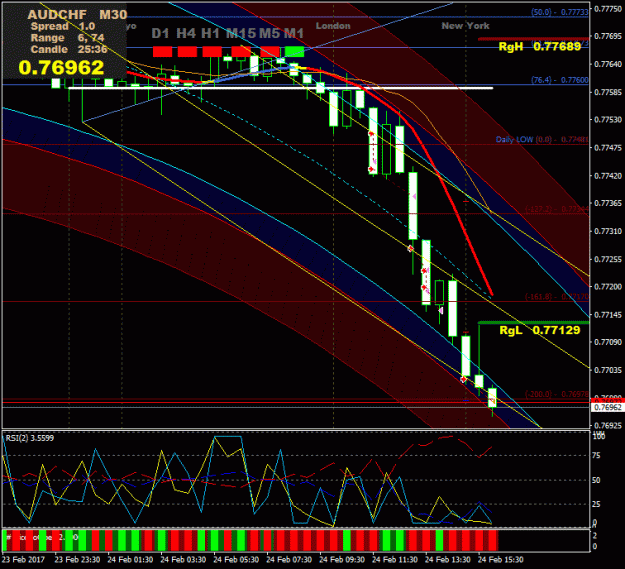
Task: Click the 25 level on RSI scale
Action: point(596,504)
